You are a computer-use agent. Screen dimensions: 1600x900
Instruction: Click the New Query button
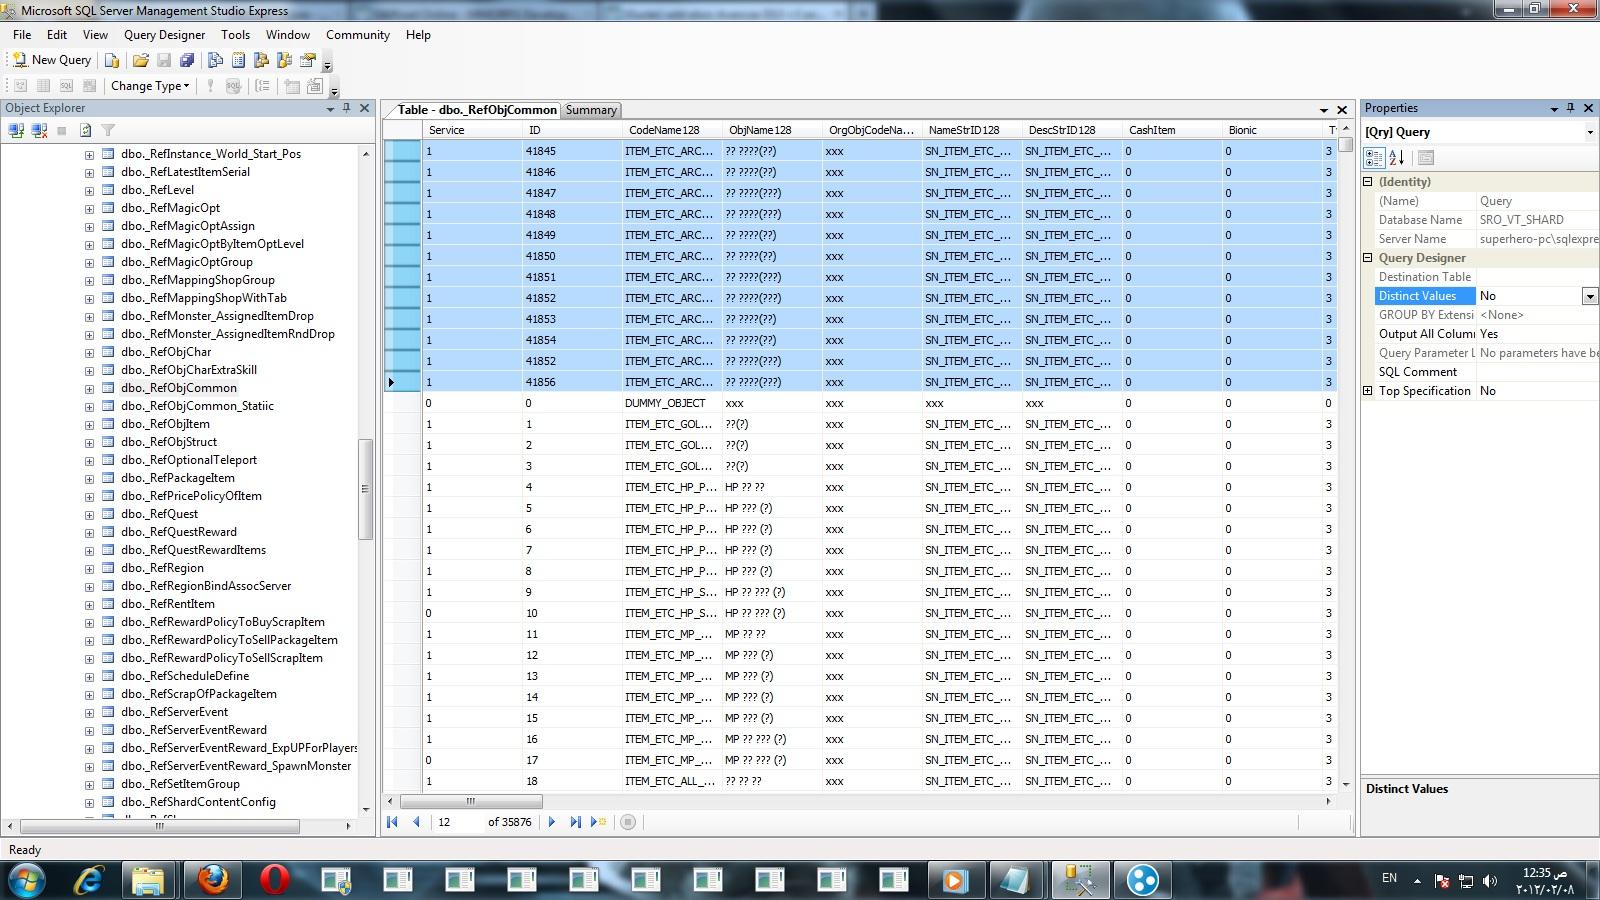(x=52, y=60)
